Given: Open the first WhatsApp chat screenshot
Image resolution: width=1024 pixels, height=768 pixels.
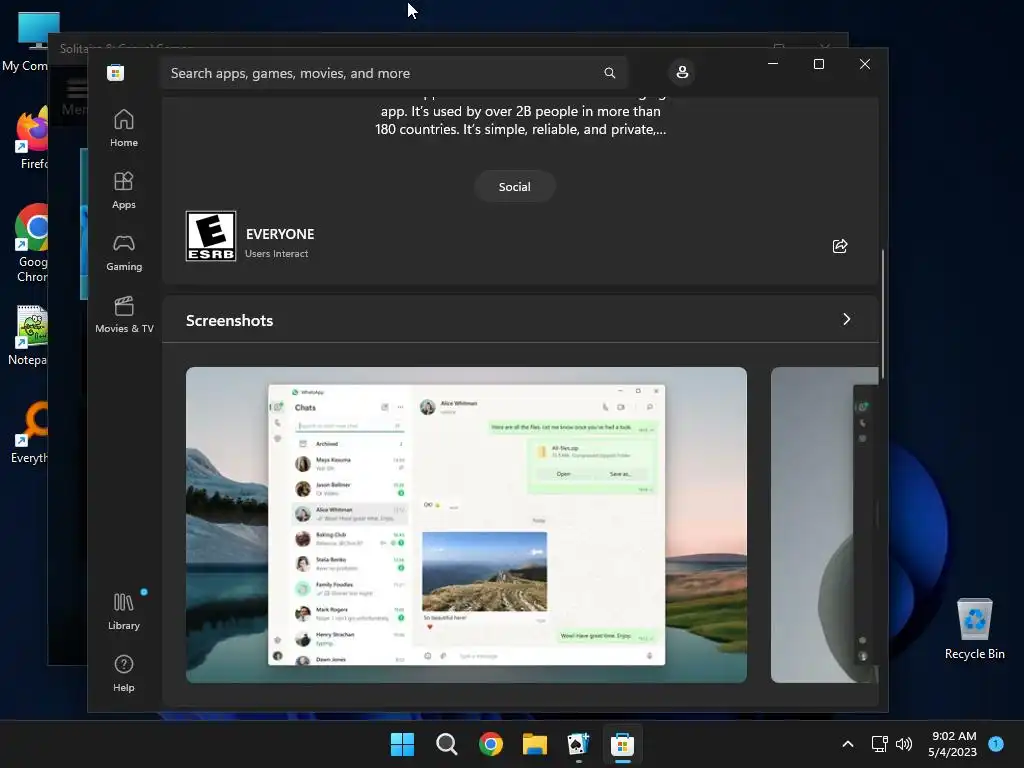Looking at the screenshot, I should (x=466, y=525).
